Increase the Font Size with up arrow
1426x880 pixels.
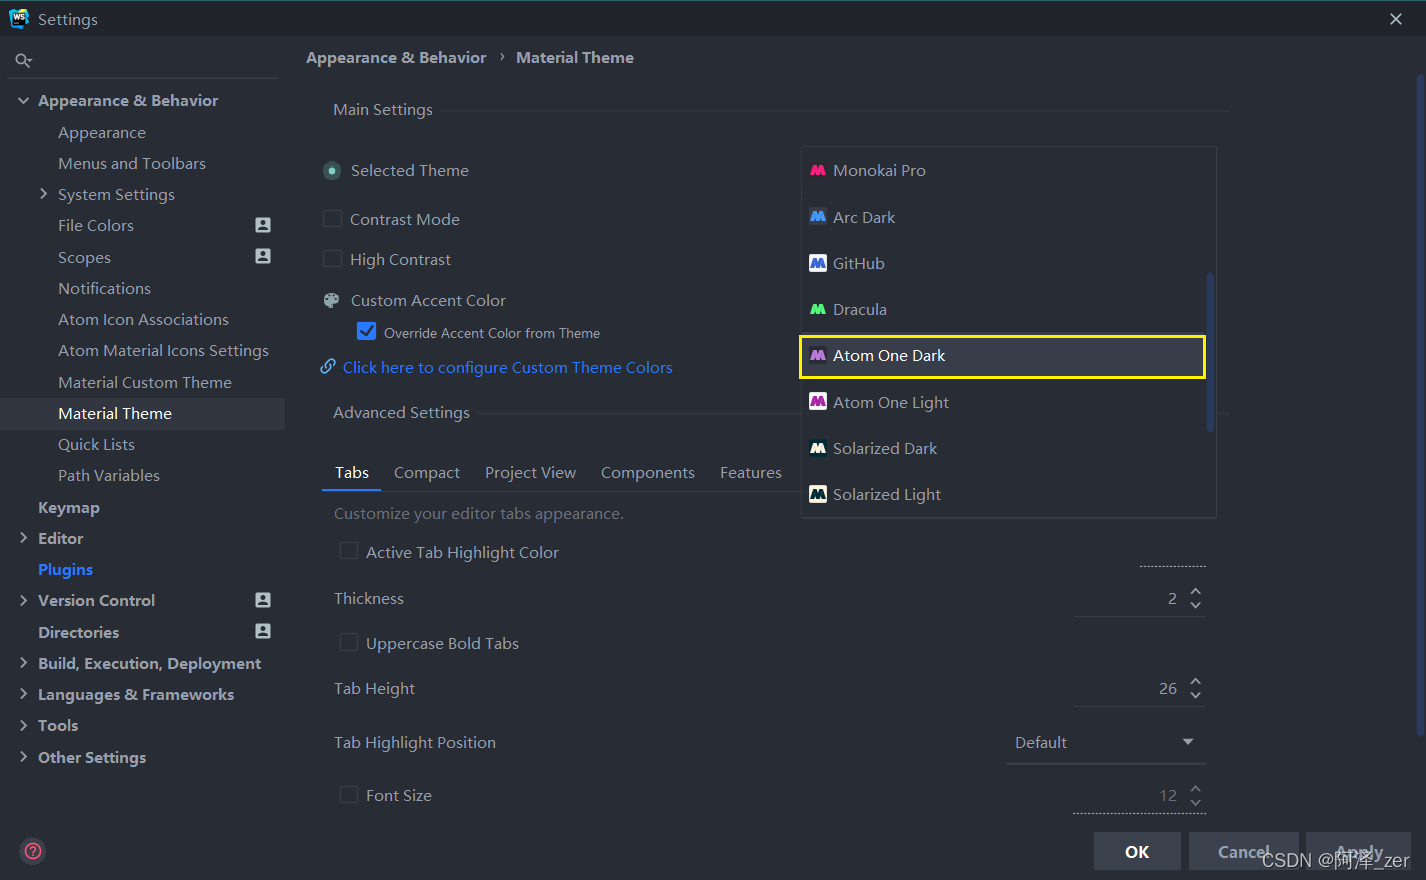pos(1195,789)
